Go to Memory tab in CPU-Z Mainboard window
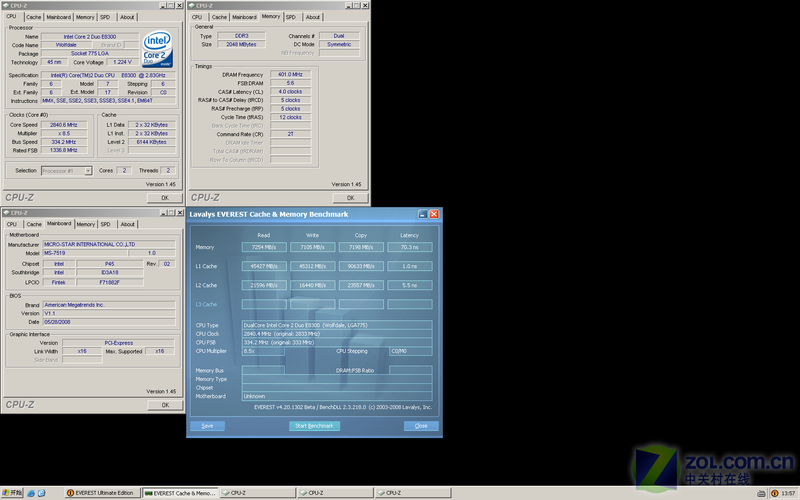800x500 pixels. coord(86,224)
